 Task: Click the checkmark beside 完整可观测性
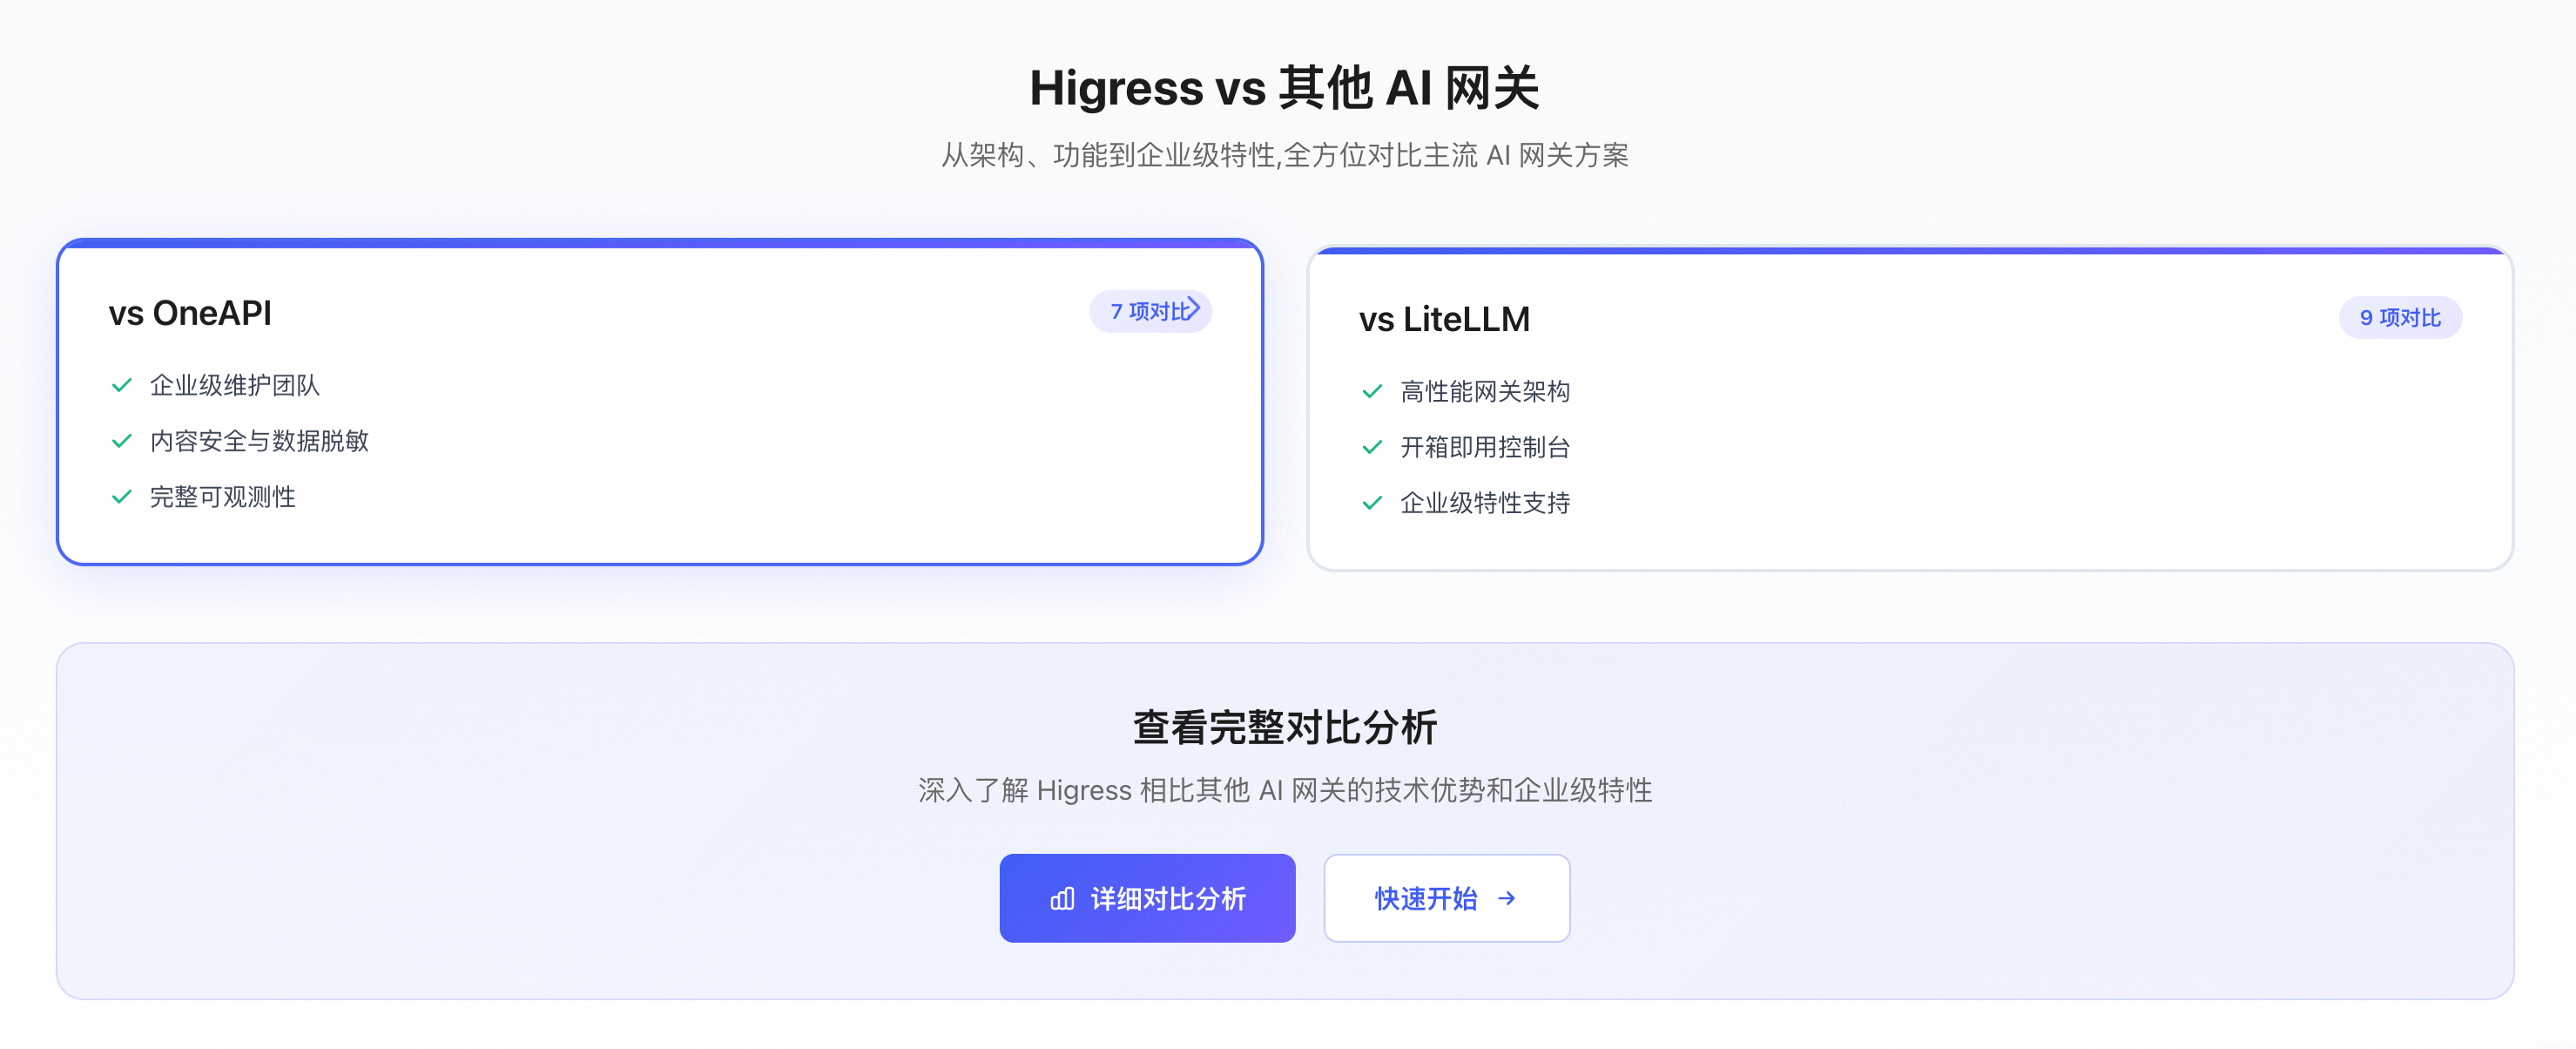coord(122,497)
